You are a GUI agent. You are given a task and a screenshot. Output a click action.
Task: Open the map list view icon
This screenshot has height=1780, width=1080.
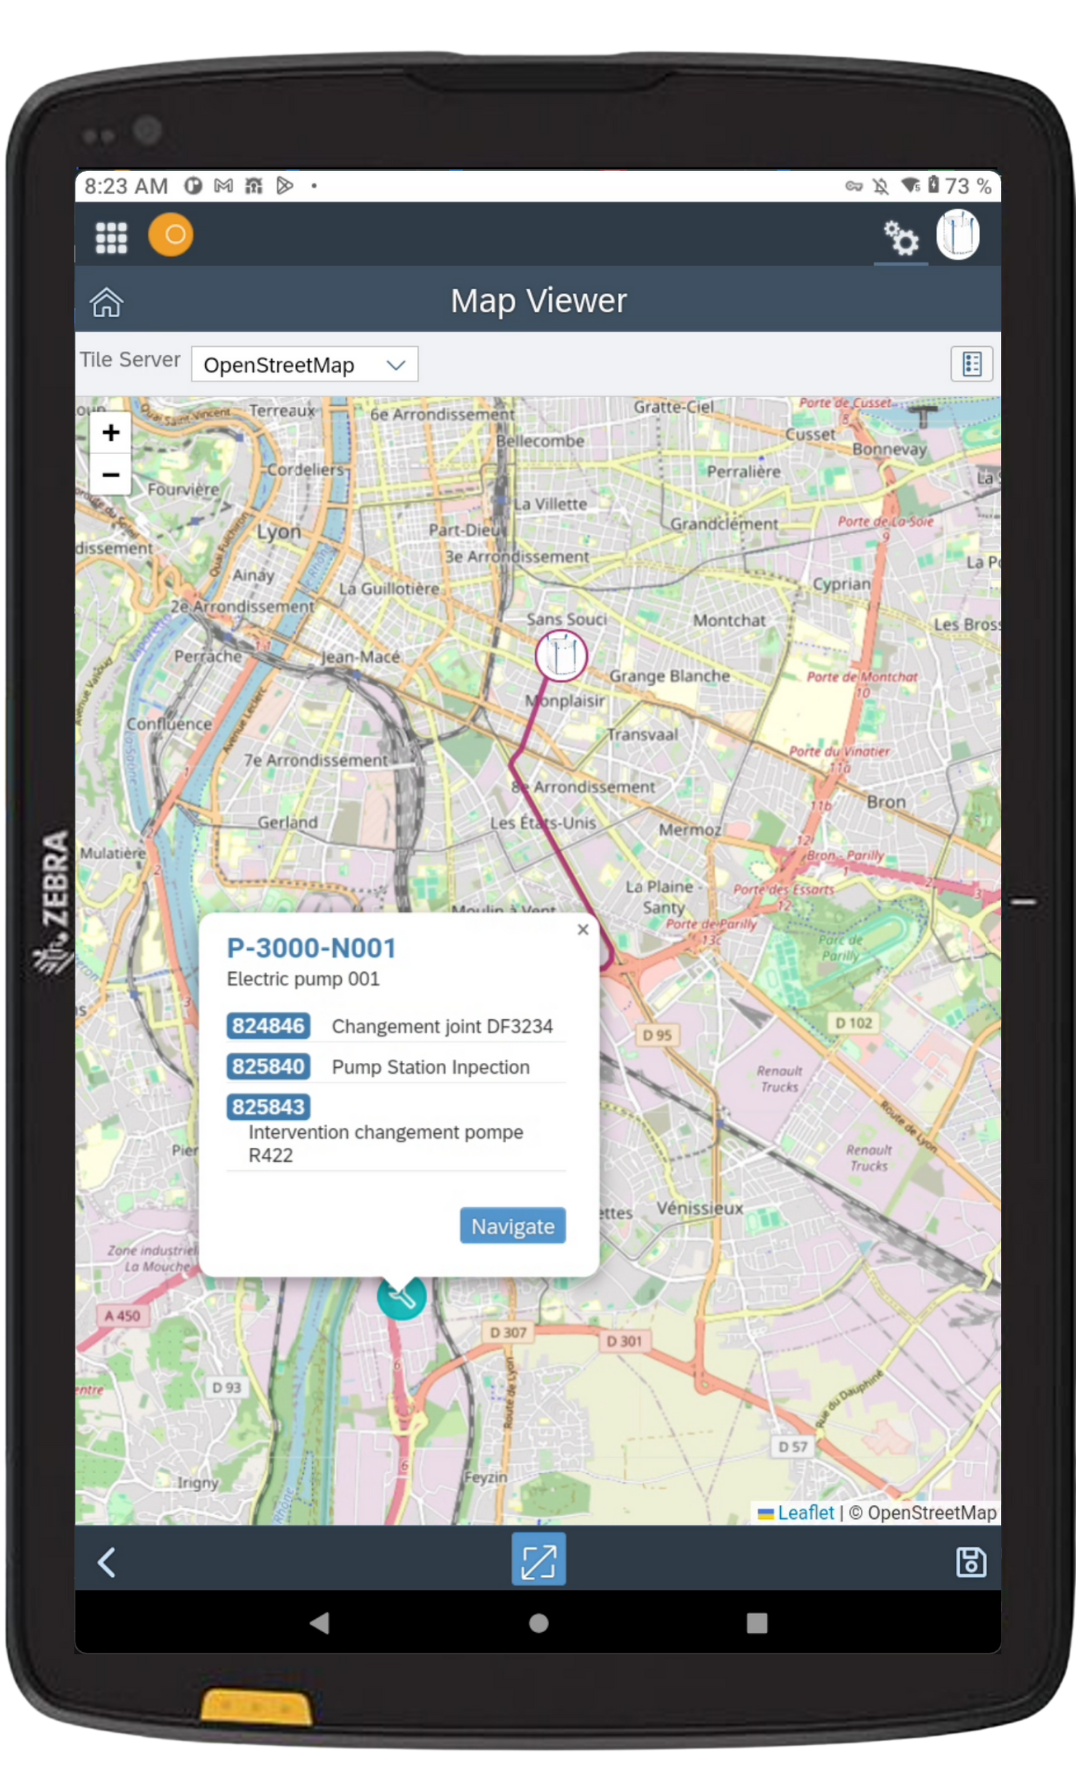[x=971, y=364]
